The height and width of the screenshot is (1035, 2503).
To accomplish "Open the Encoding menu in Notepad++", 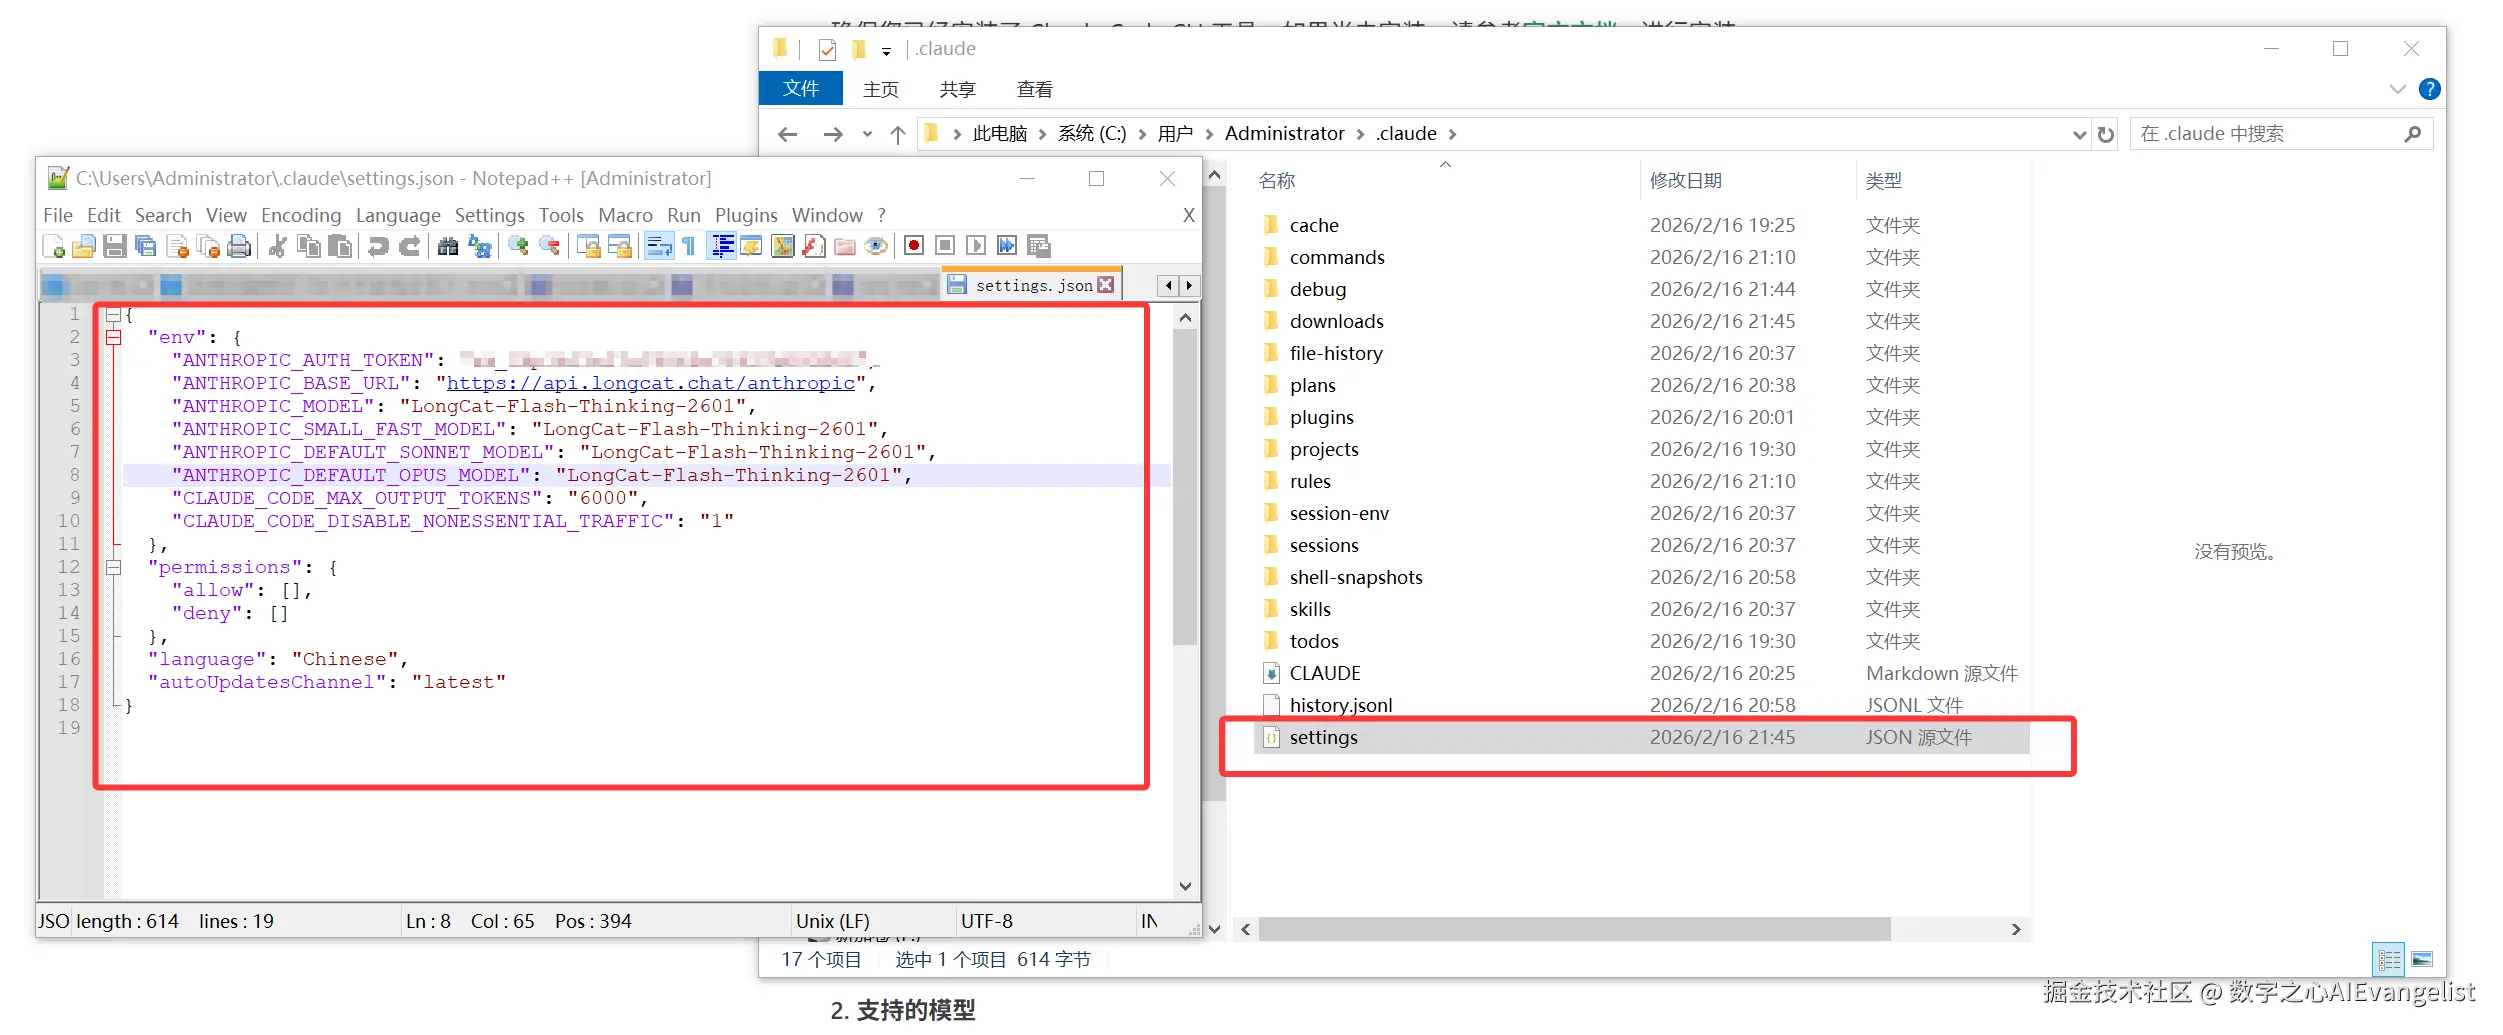I will (301, 215).
